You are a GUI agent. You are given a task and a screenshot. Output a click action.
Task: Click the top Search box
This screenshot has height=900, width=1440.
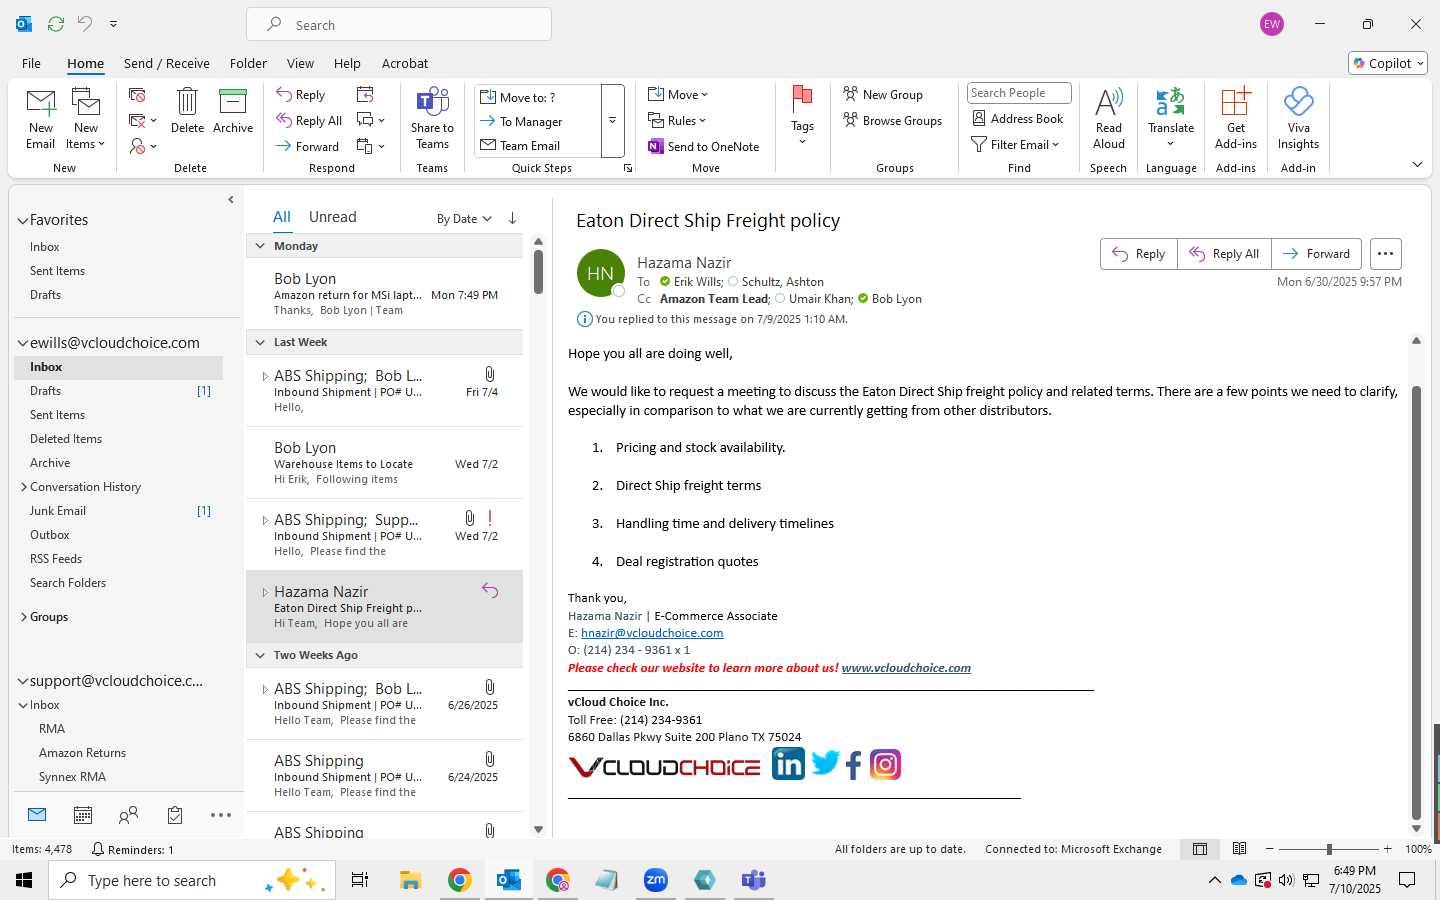pyautogui.click(x=399, y=25)
